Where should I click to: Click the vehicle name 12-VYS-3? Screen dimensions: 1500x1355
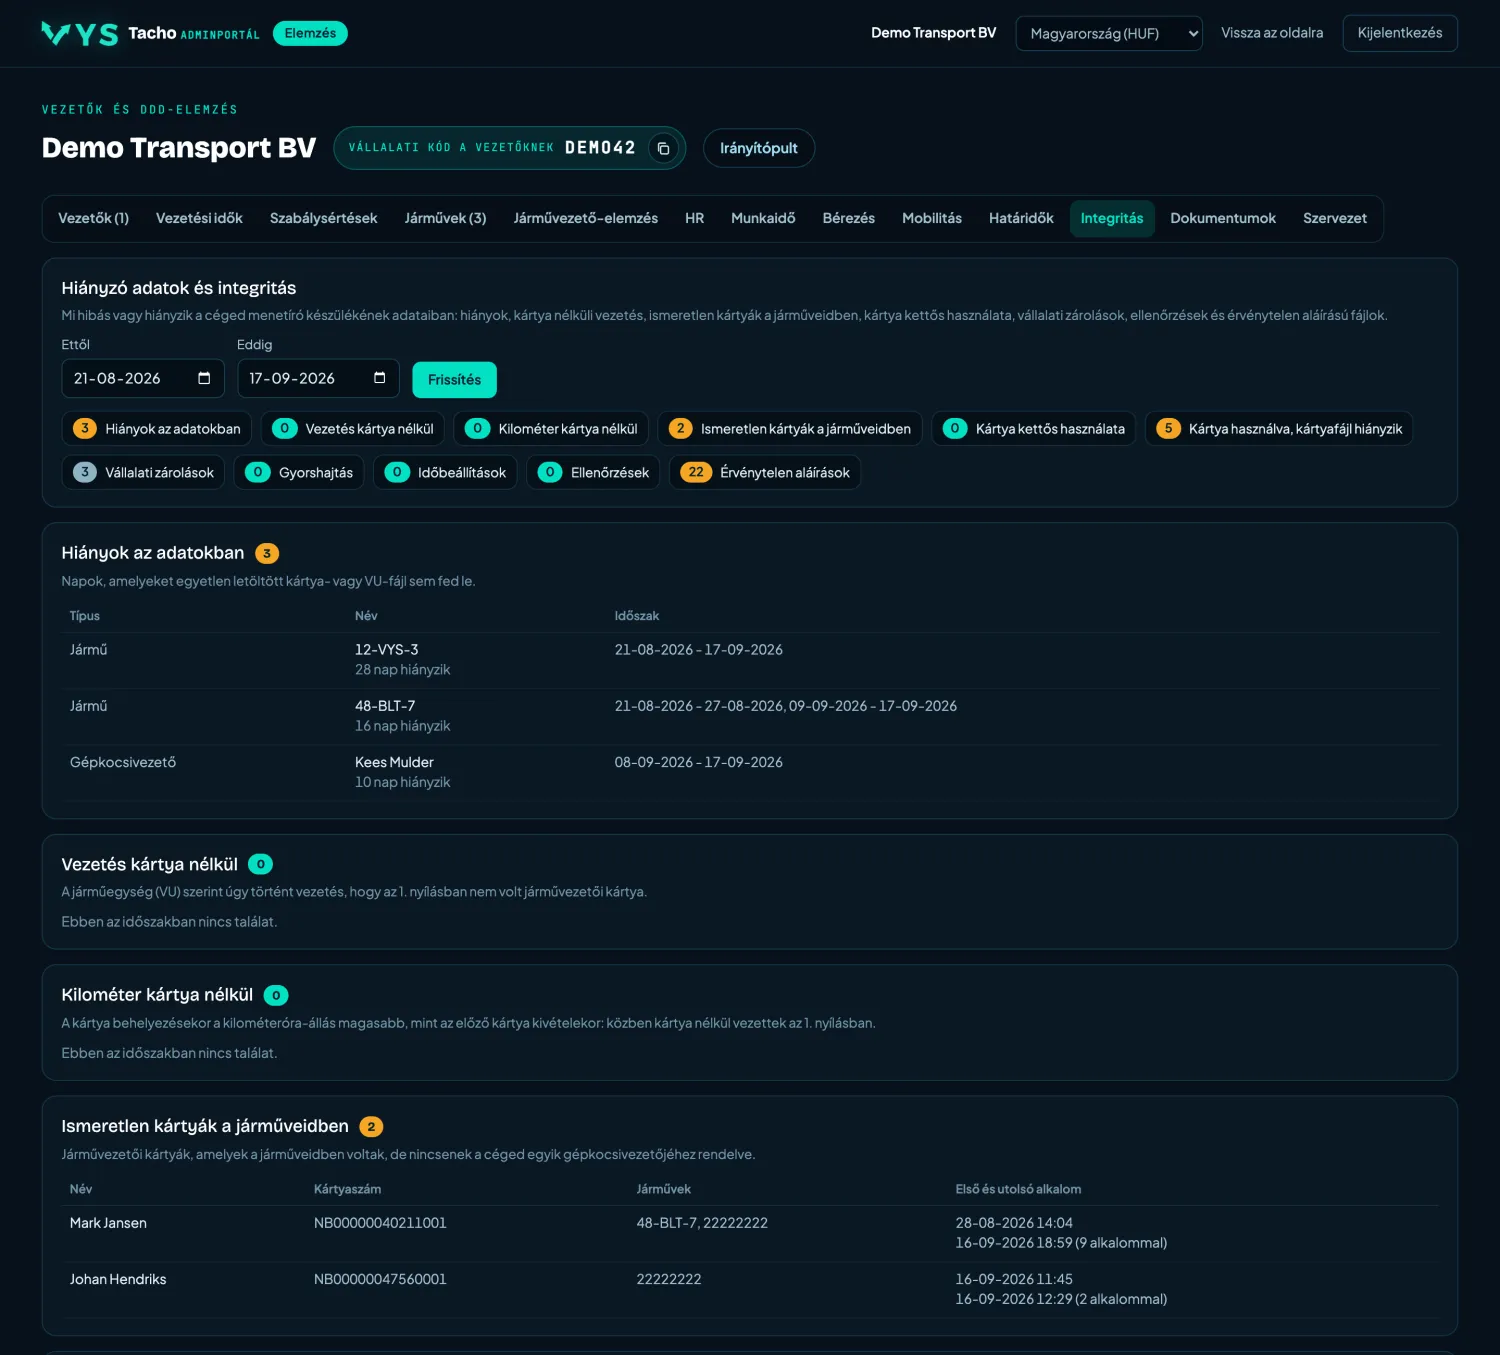(x=387, y=650)
